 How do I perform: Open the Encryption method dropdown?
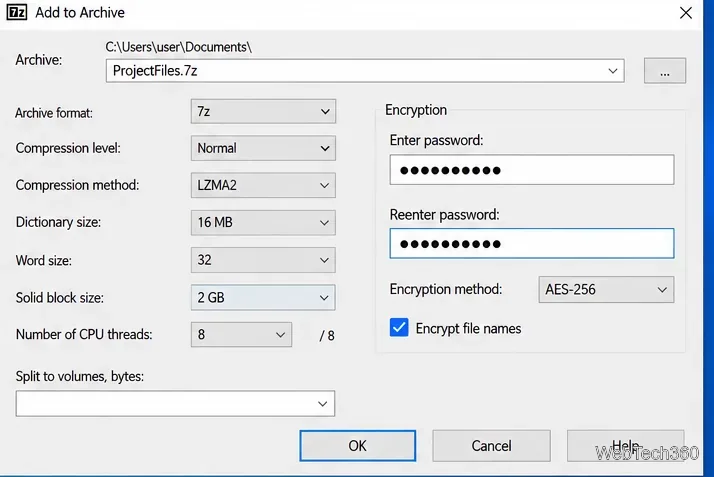(606, 289)
